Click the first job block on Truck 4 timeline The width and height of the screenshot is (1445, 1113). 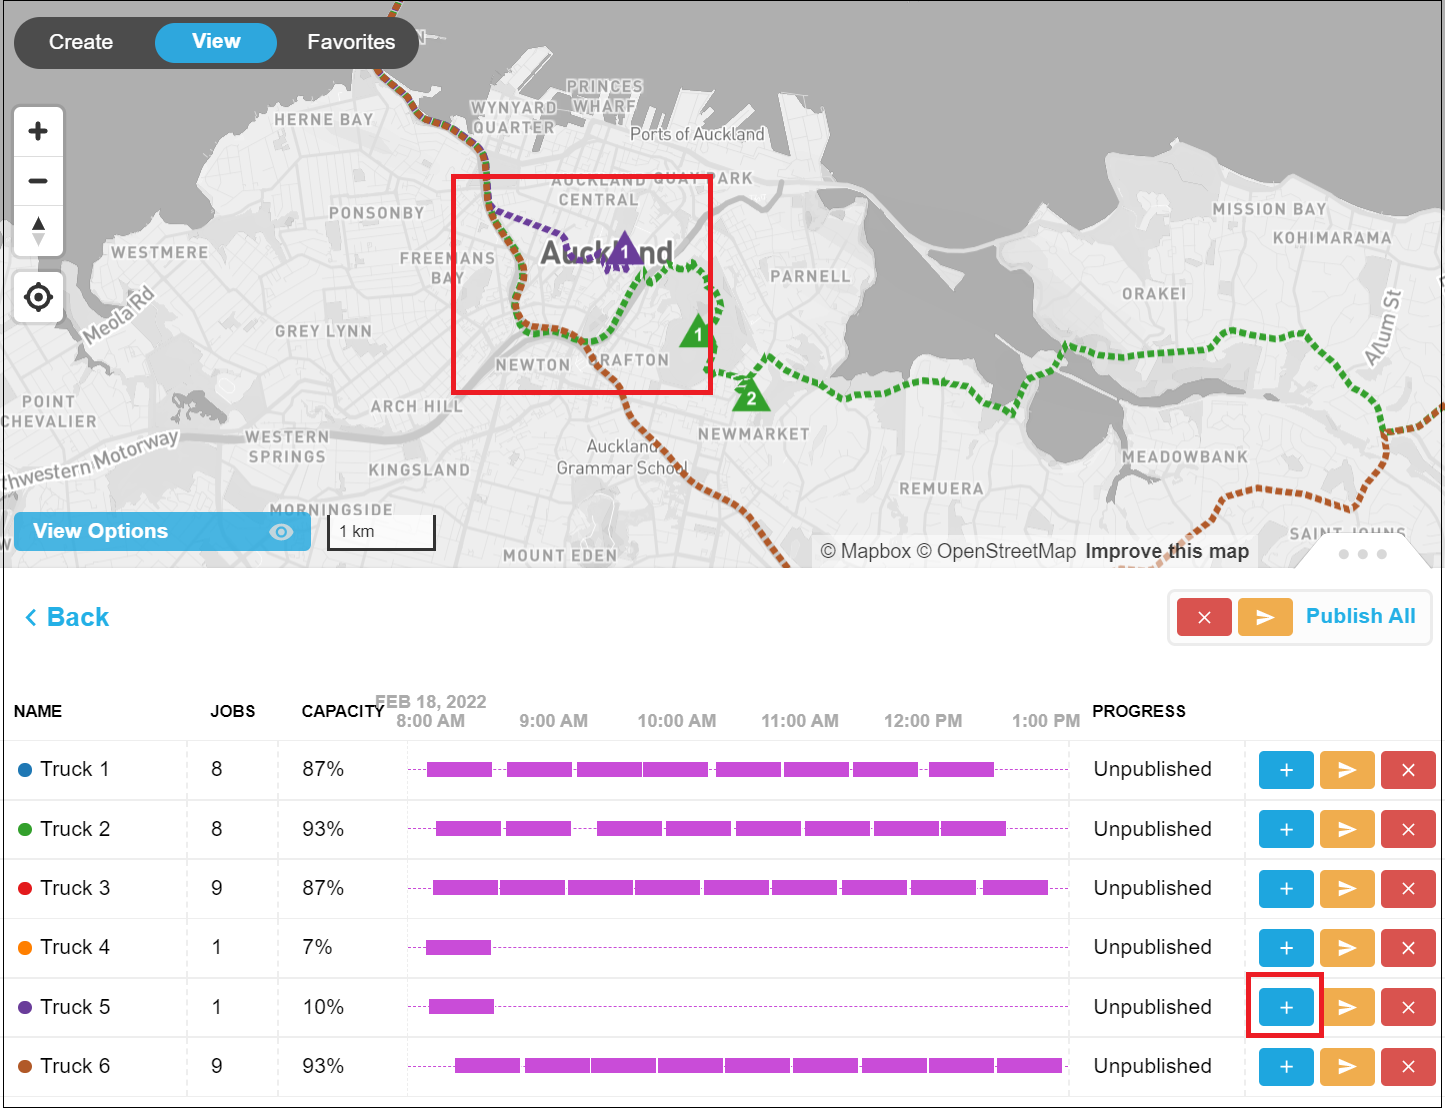coord(458,947)
